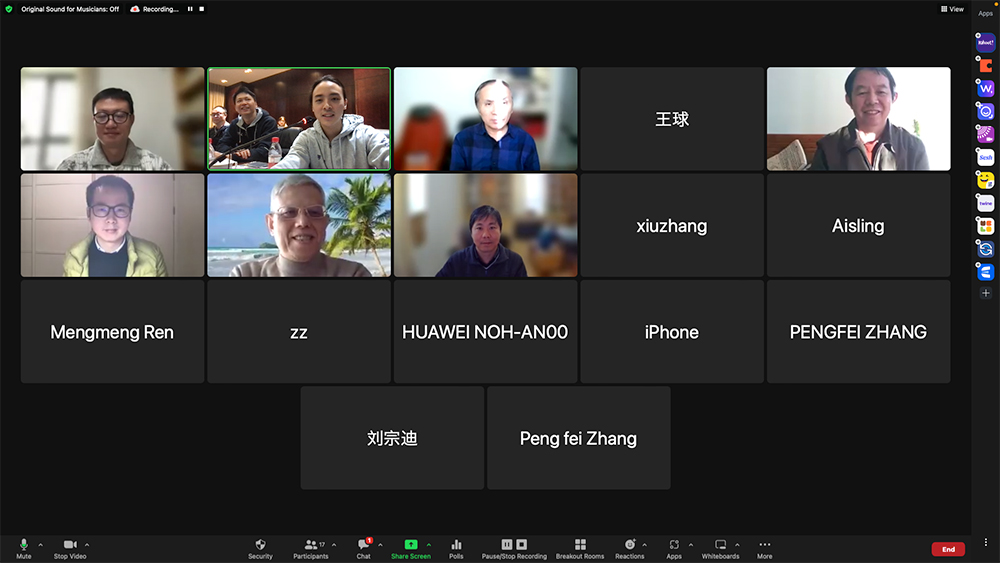The height and width of the screenshot is (563, 1000).
Task: Stop Video camera button
Action: (x=70, y=548)
